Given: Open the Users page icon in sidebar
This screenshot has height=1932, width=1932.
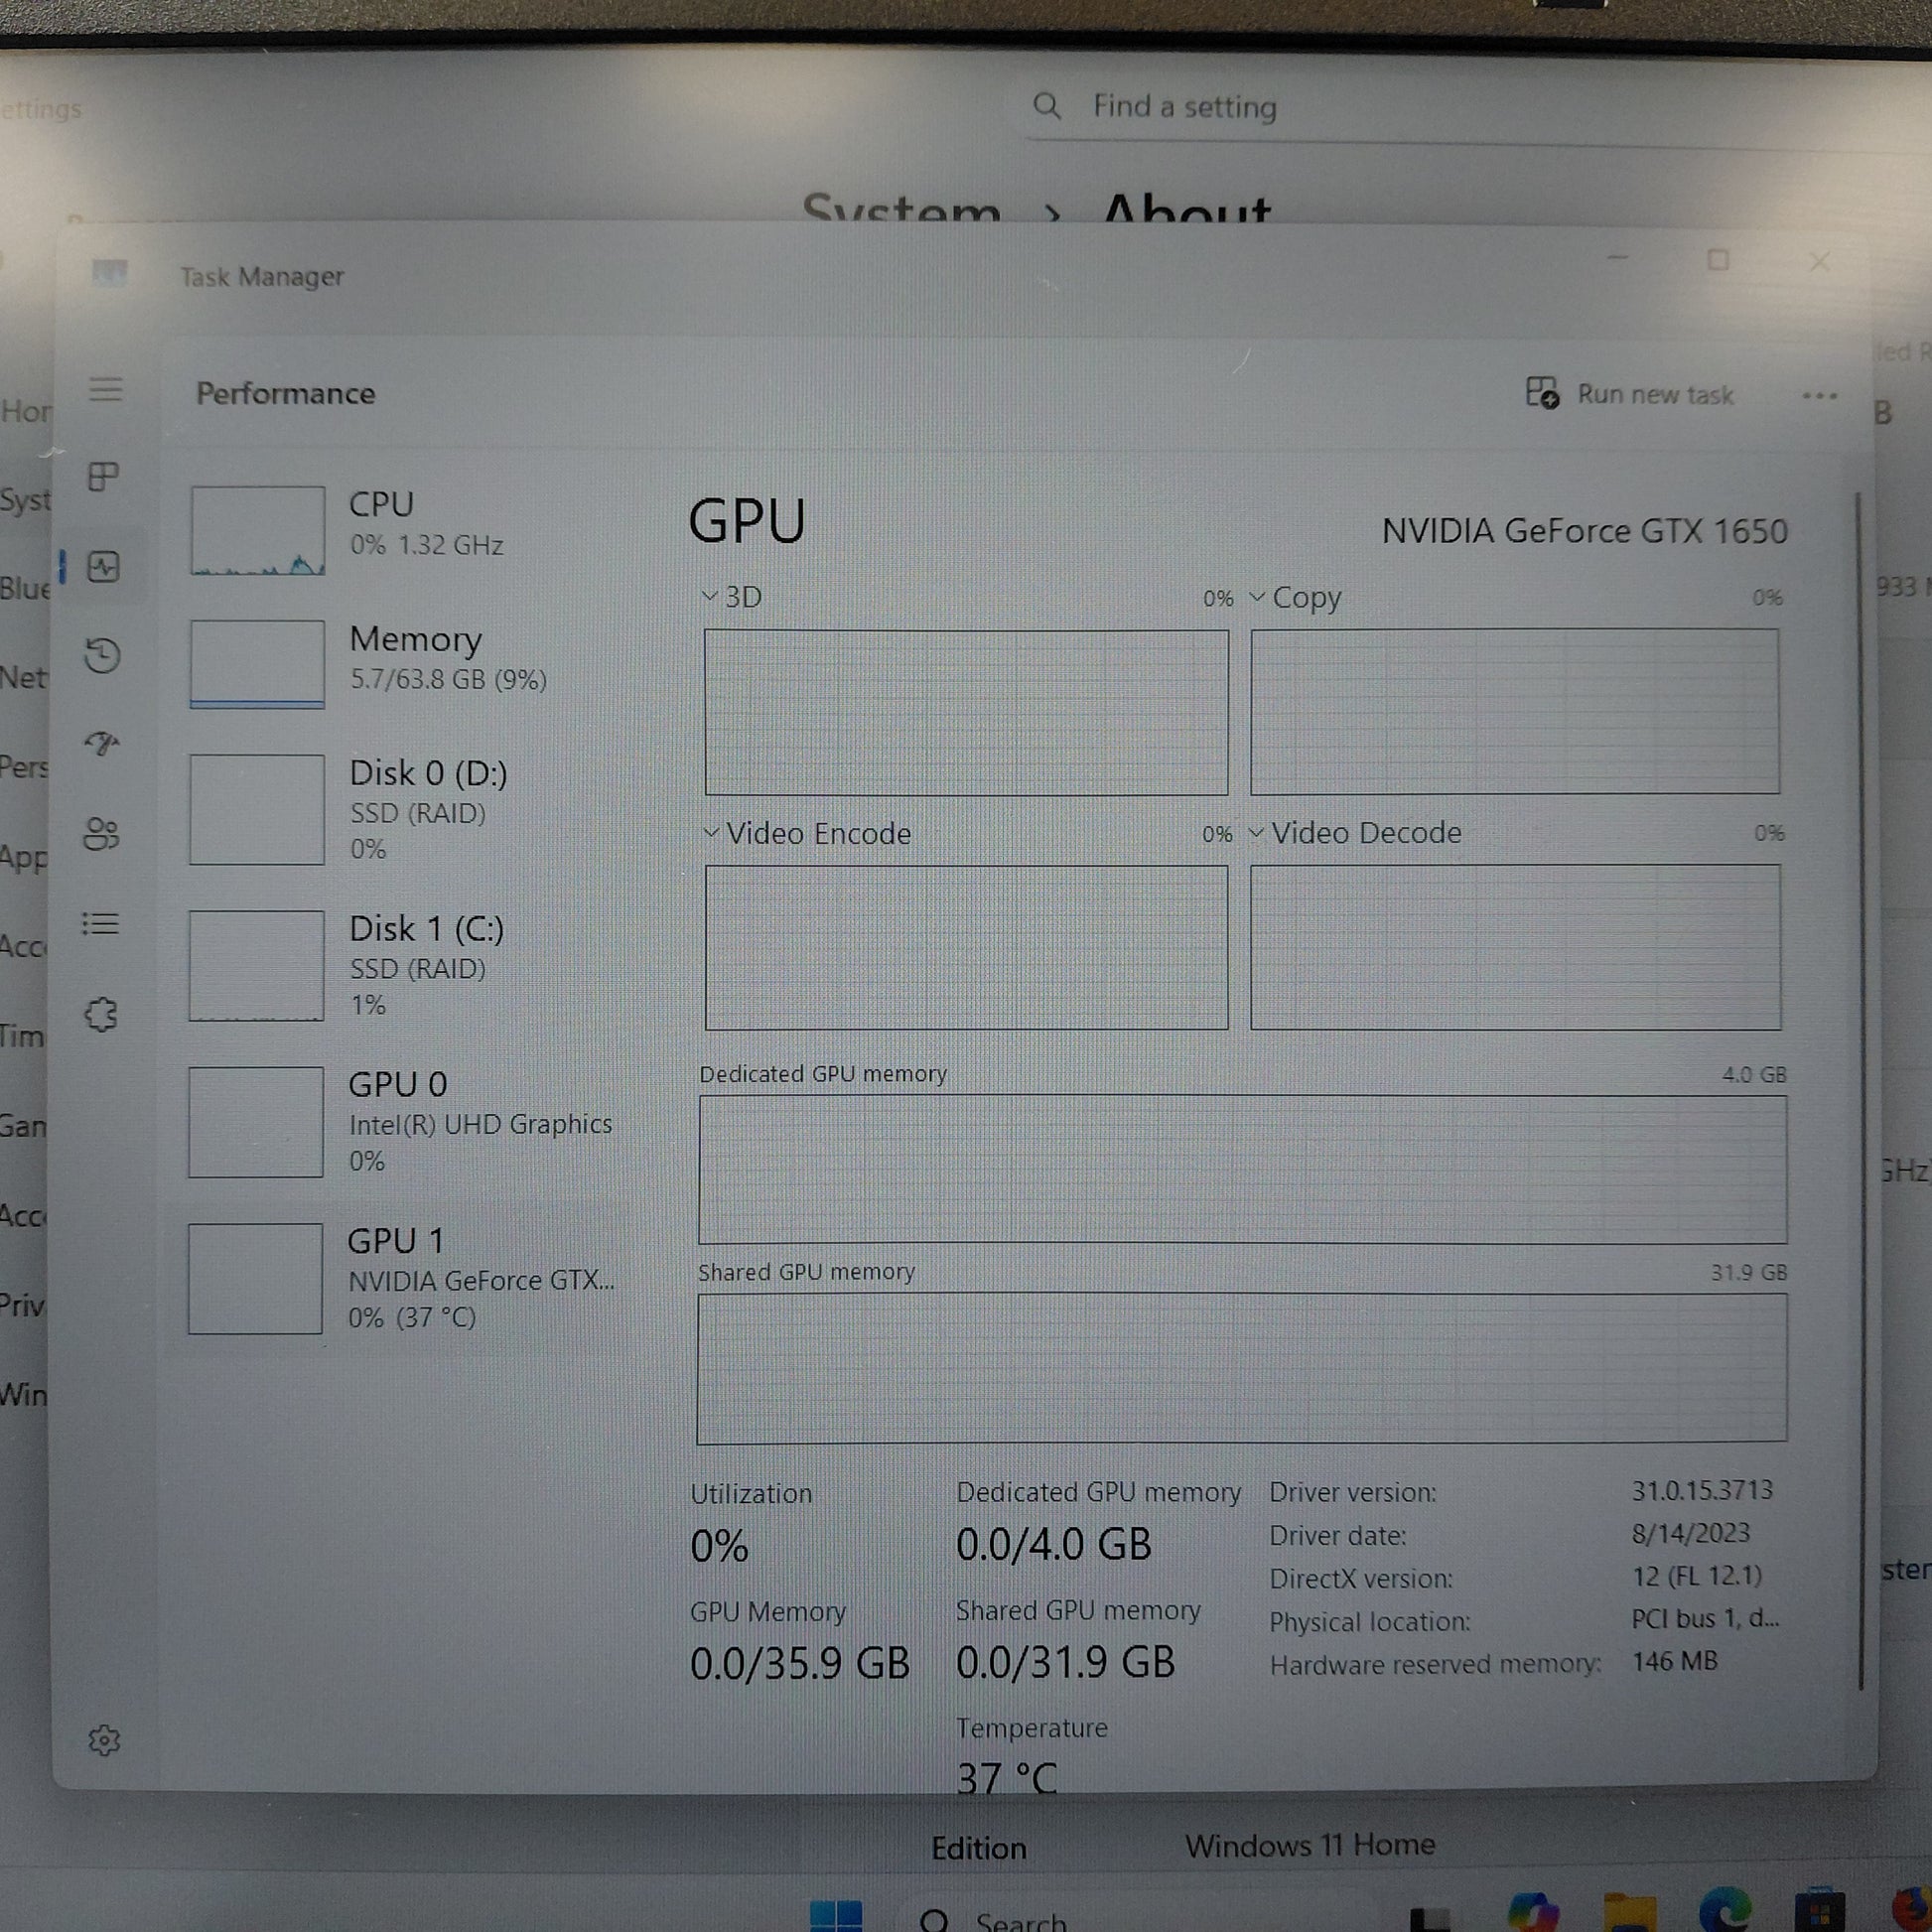Looking at the screenshot, I should pos(102,834).
